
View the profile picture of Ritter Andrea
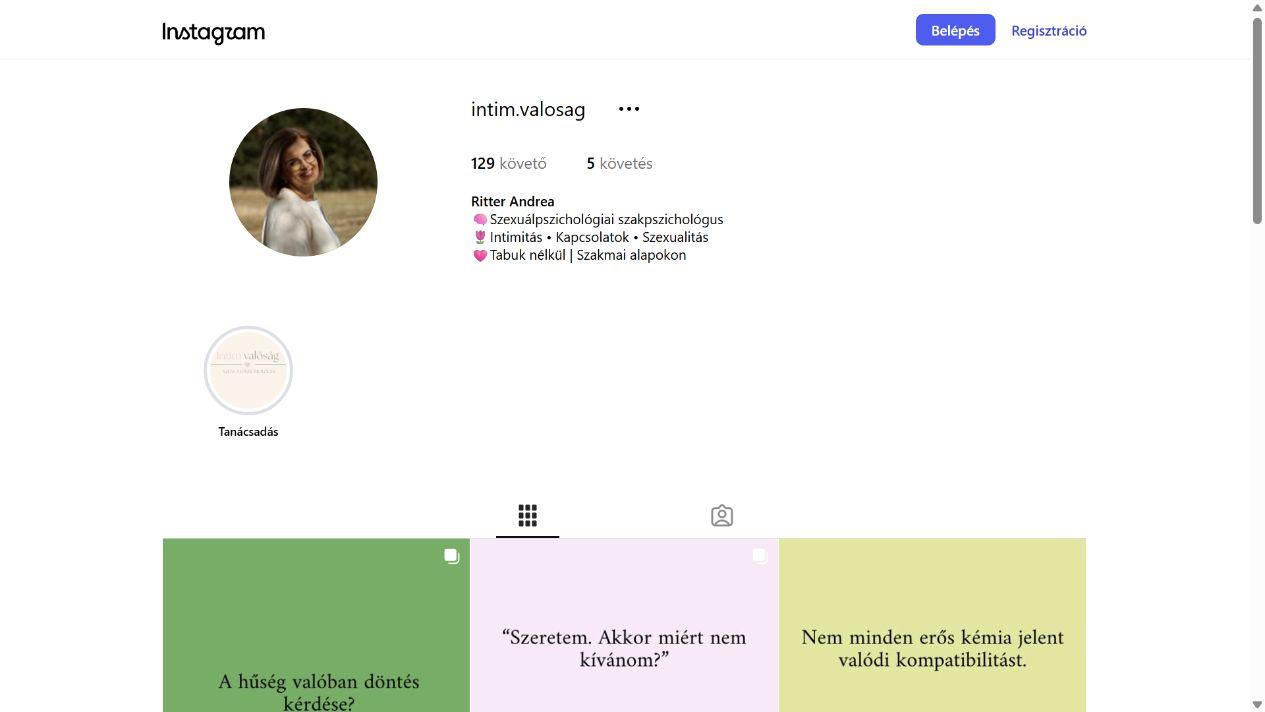[x=303, y=182]
